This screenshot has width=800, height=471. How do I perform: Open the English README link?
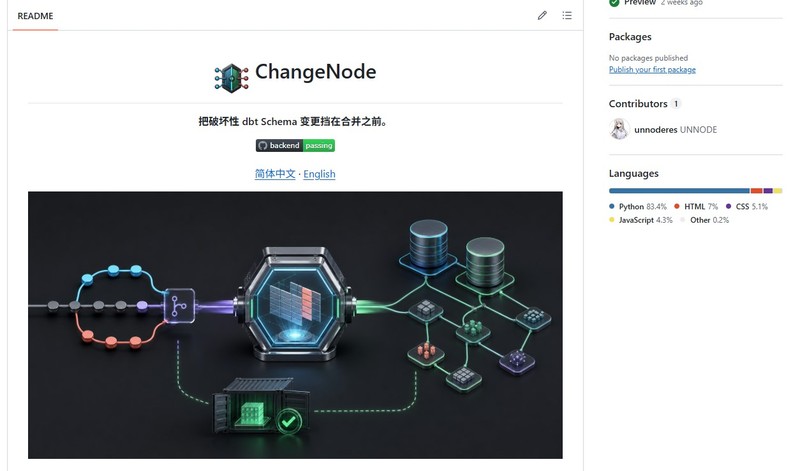(319, 174)
